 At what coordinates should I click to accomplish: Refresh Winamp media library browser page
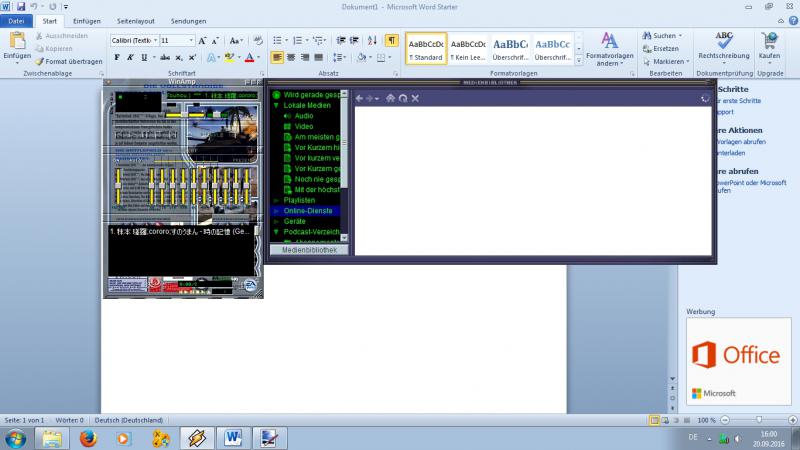pyautogui.click(x=403, y=98)
